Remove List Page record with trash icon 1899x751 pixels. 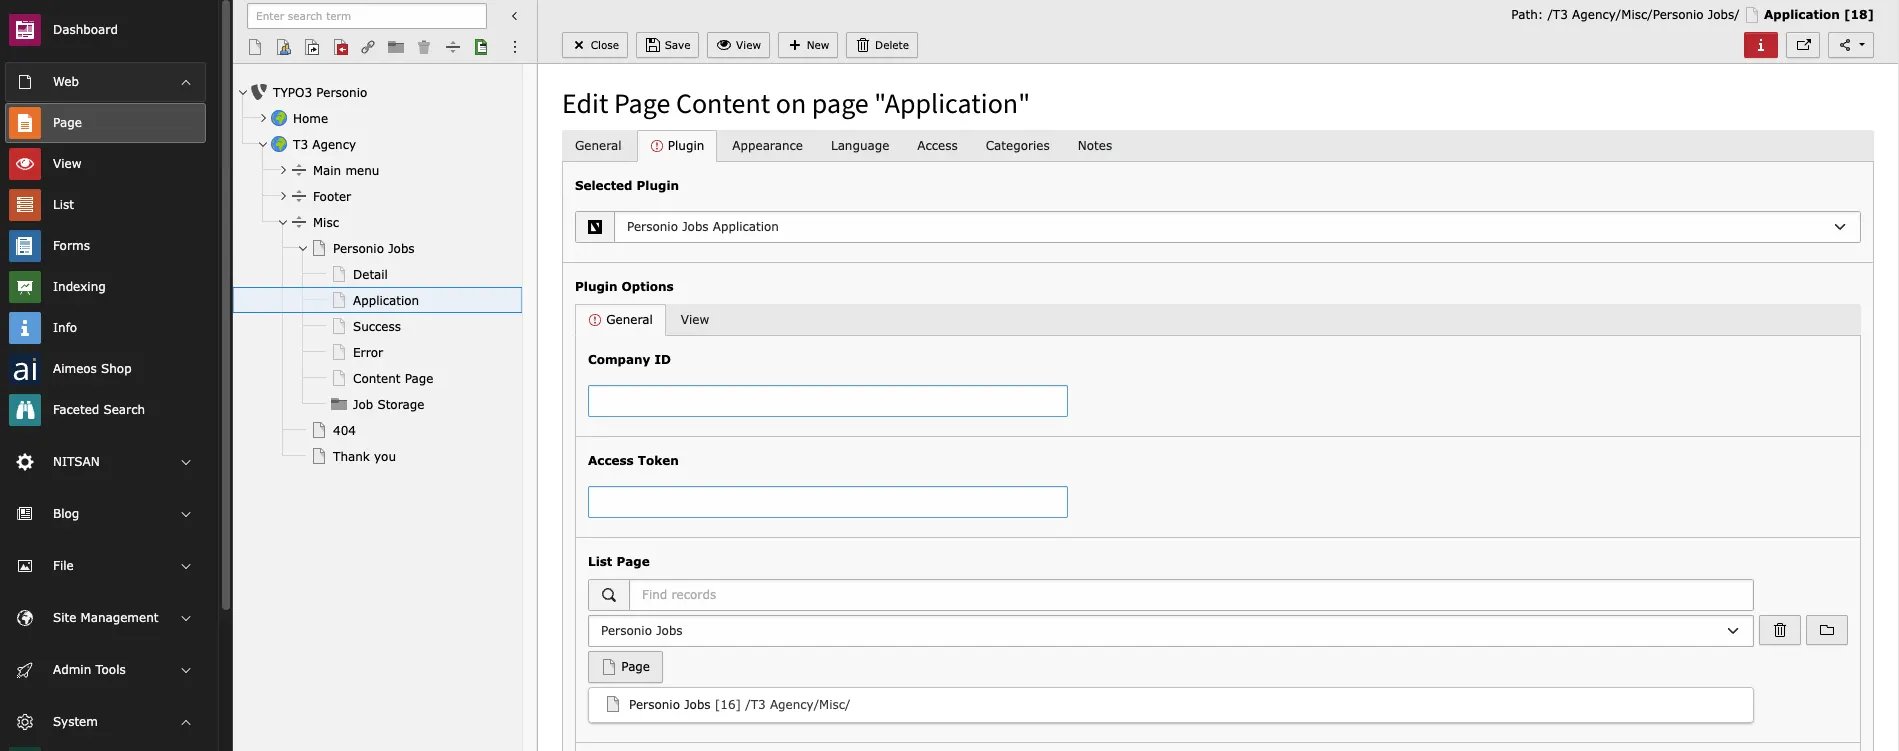click(1780, 630)
